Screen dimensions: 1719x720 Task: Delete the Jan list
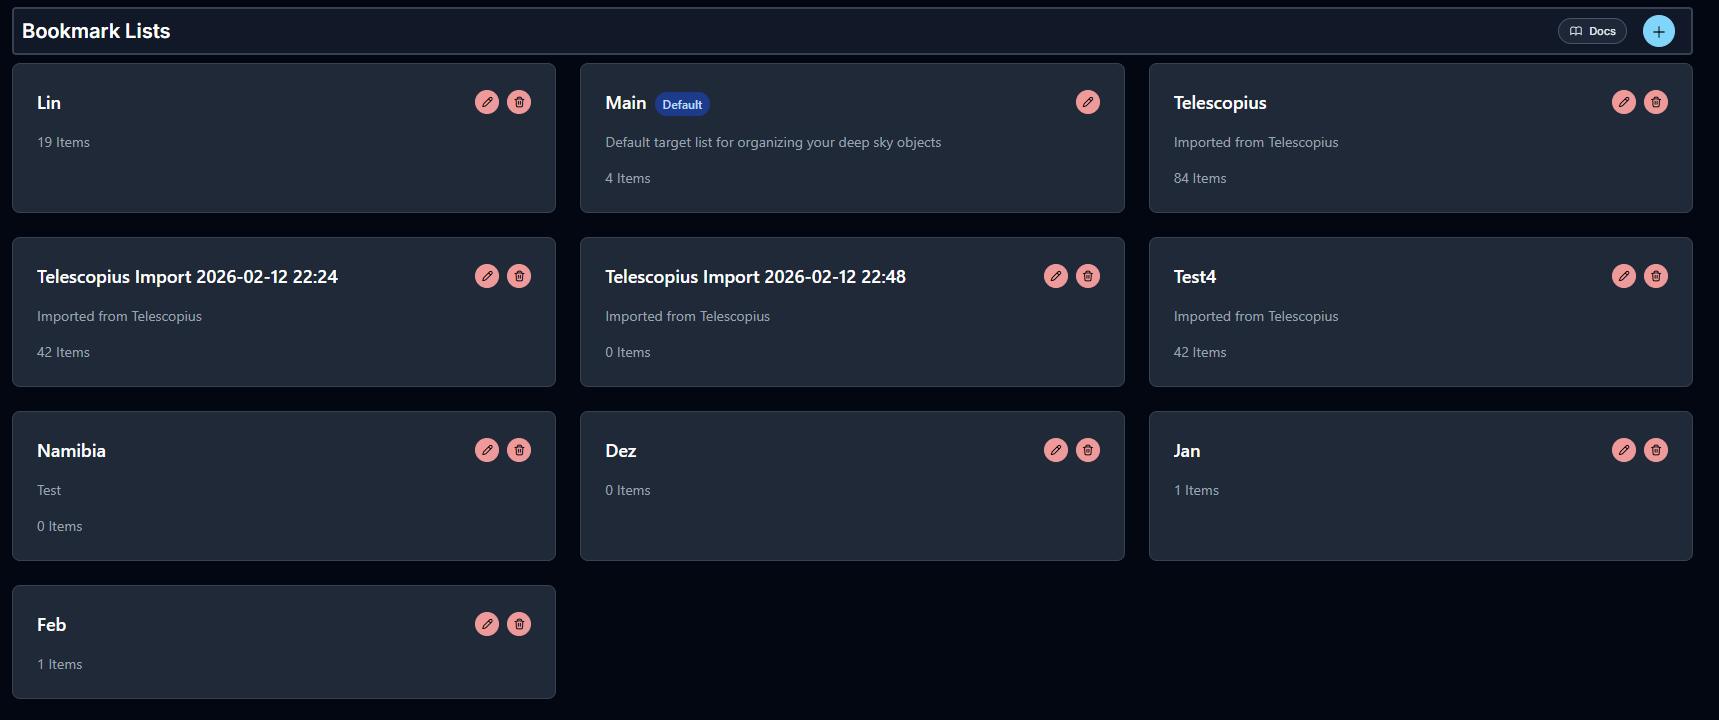pos(1656,450)
